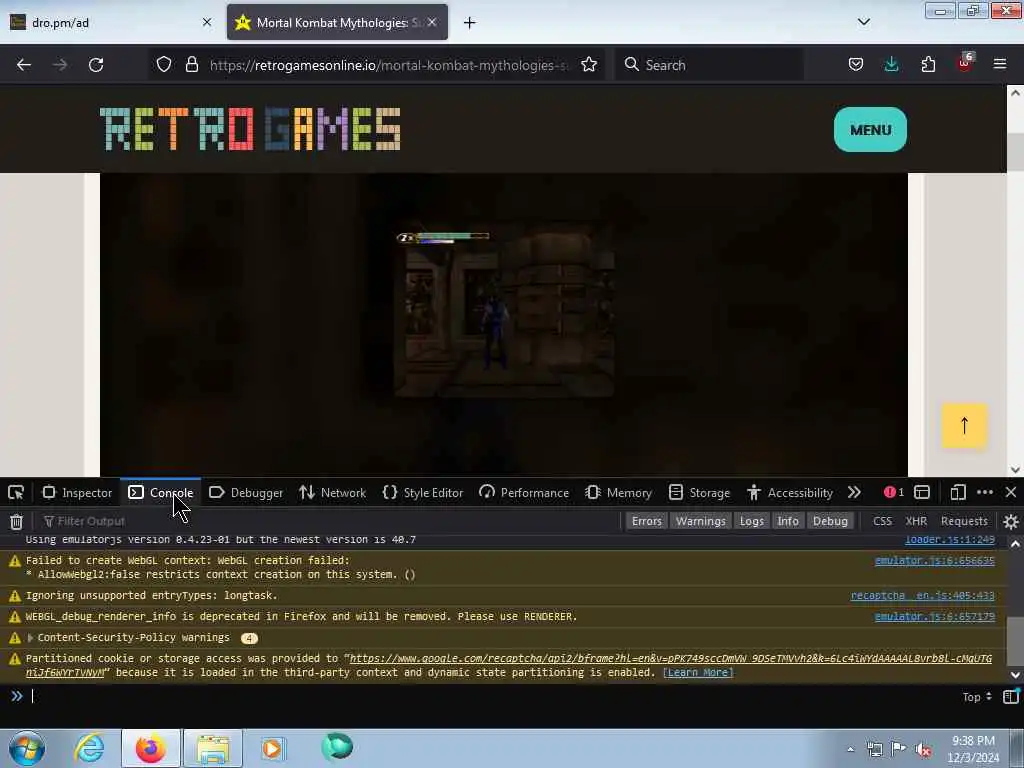Toggle the CSS filter
Image resolution: width=1024 pixels, height=768 pixels.
(x=882, y=521)
